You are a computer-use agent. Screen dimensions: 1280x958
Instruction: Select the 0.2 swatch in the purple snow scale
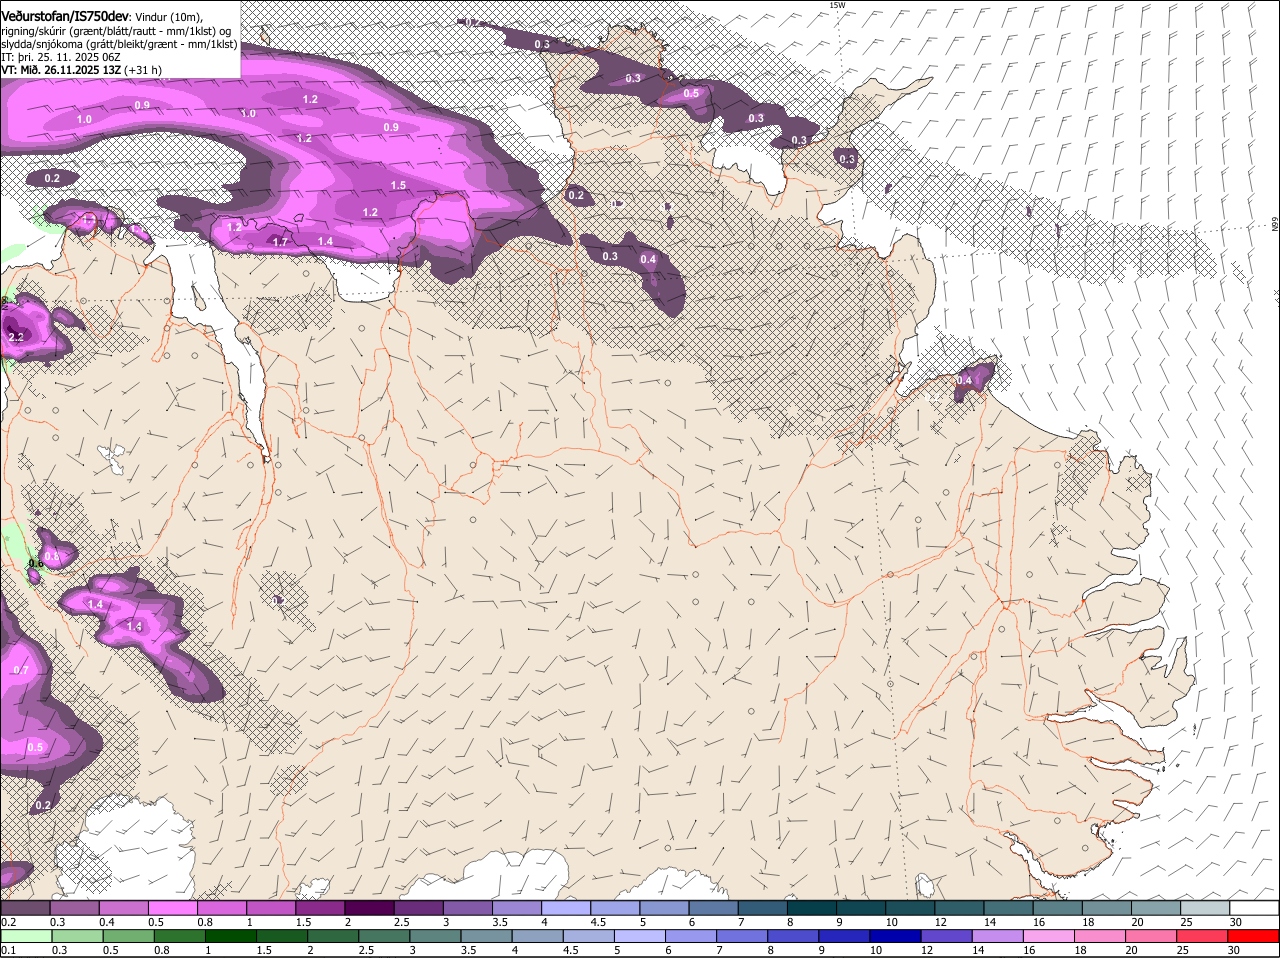(x=25, y=908)
